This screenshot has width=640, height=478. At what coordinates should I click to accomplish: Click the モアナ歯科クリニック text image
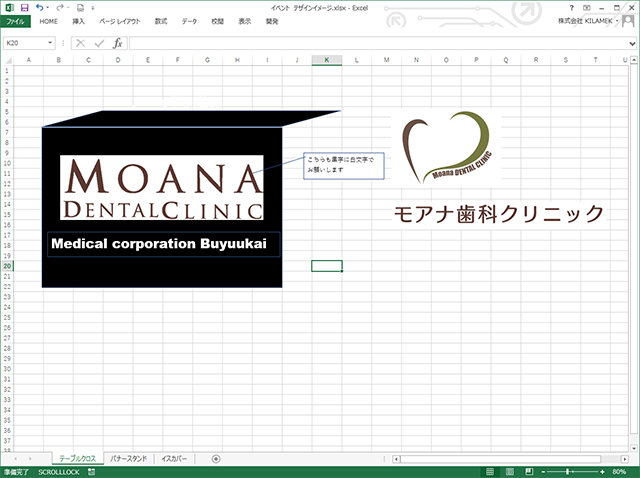coord(499,213)
